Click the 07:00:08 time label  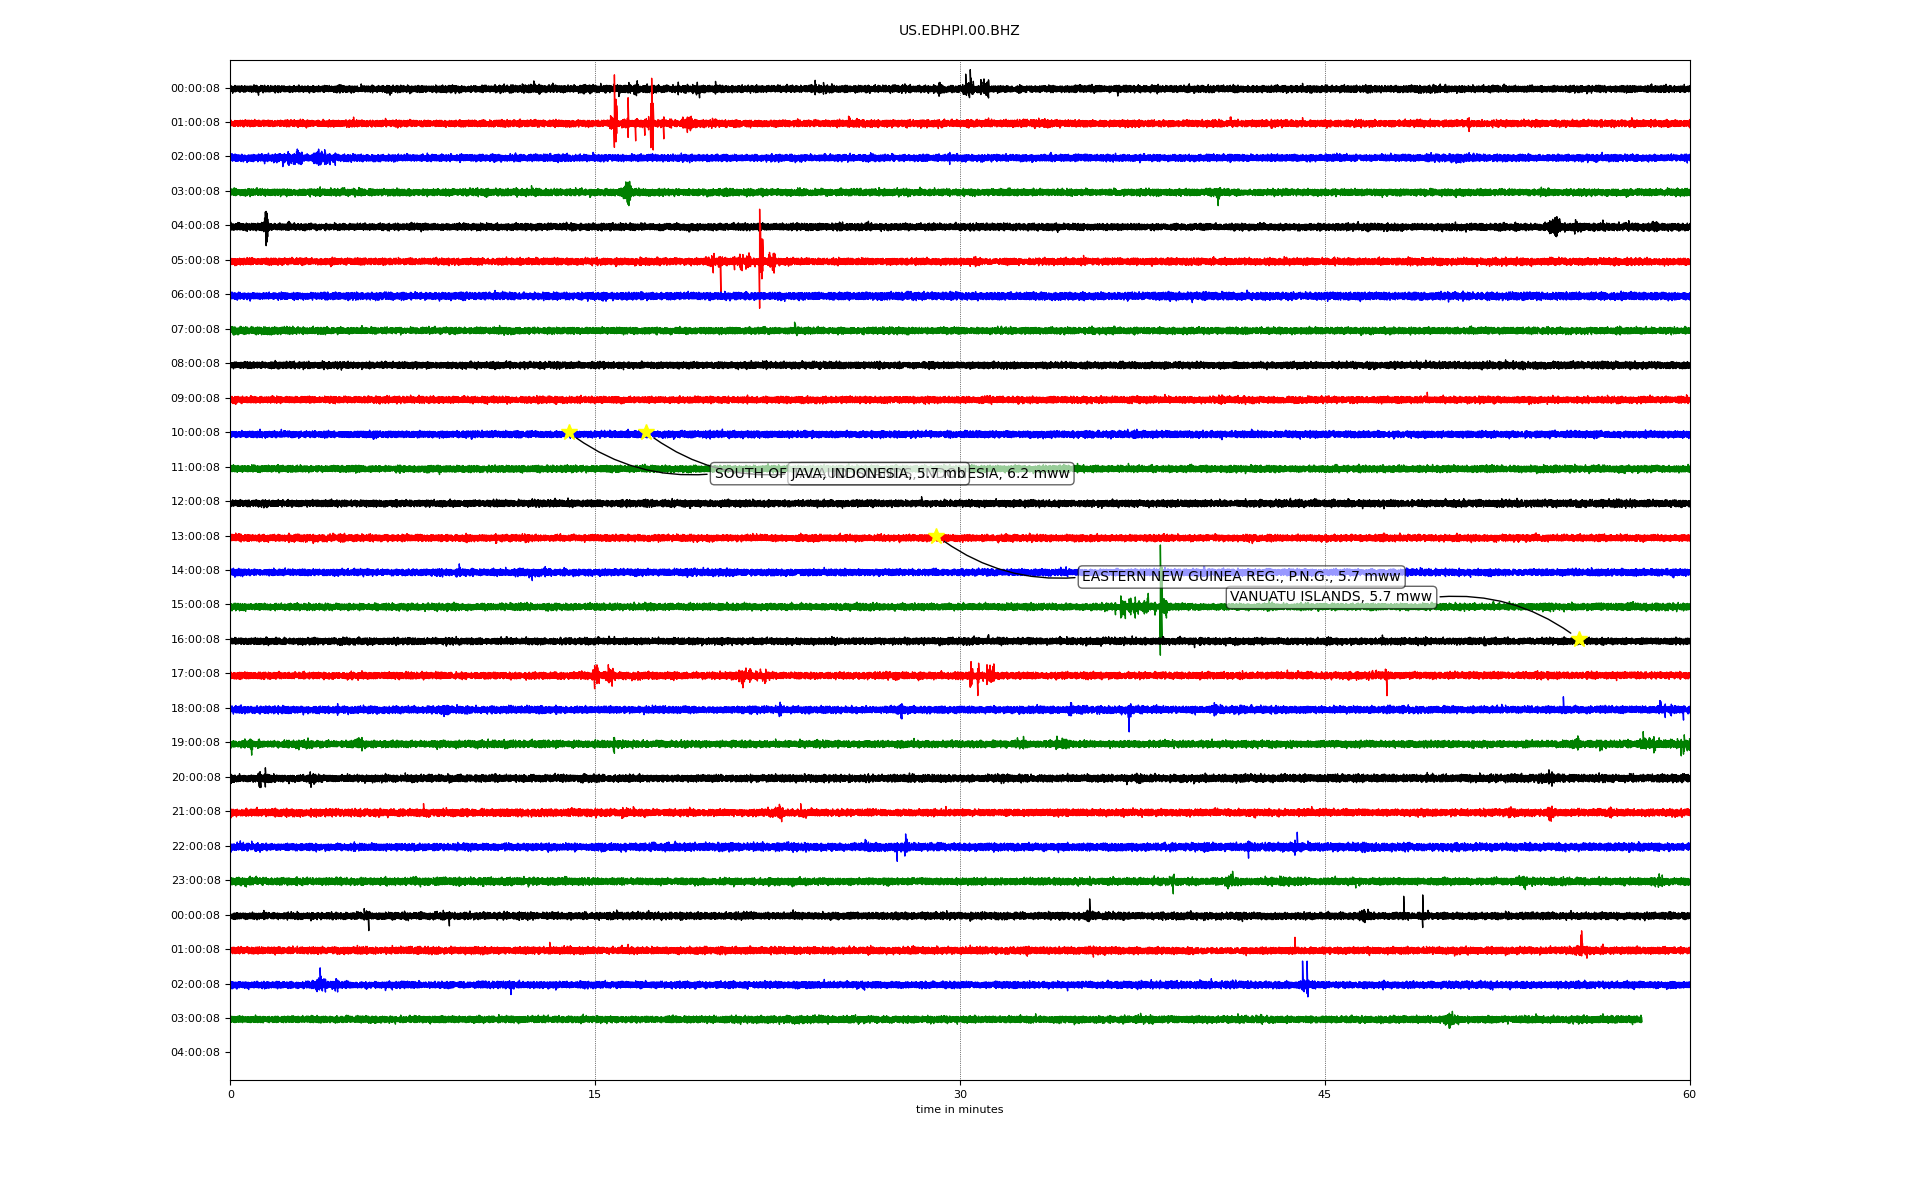coord(195,330)
